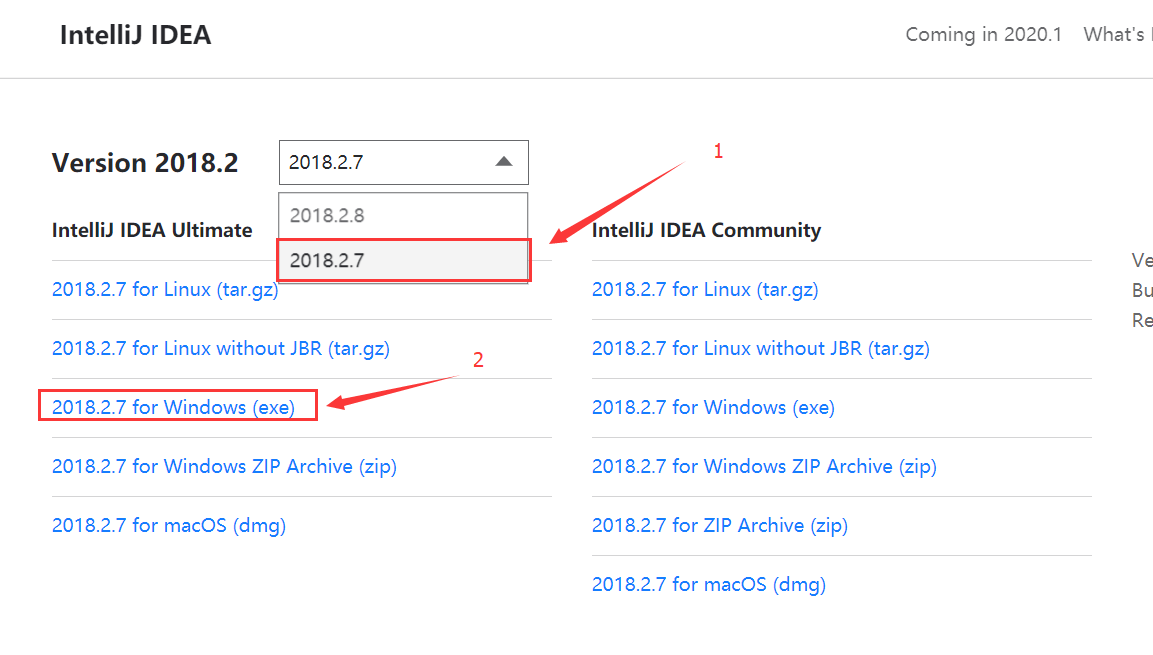
Task: Download Community 2018.2.7 for macOS (dmg)
Action: (709, 584)
